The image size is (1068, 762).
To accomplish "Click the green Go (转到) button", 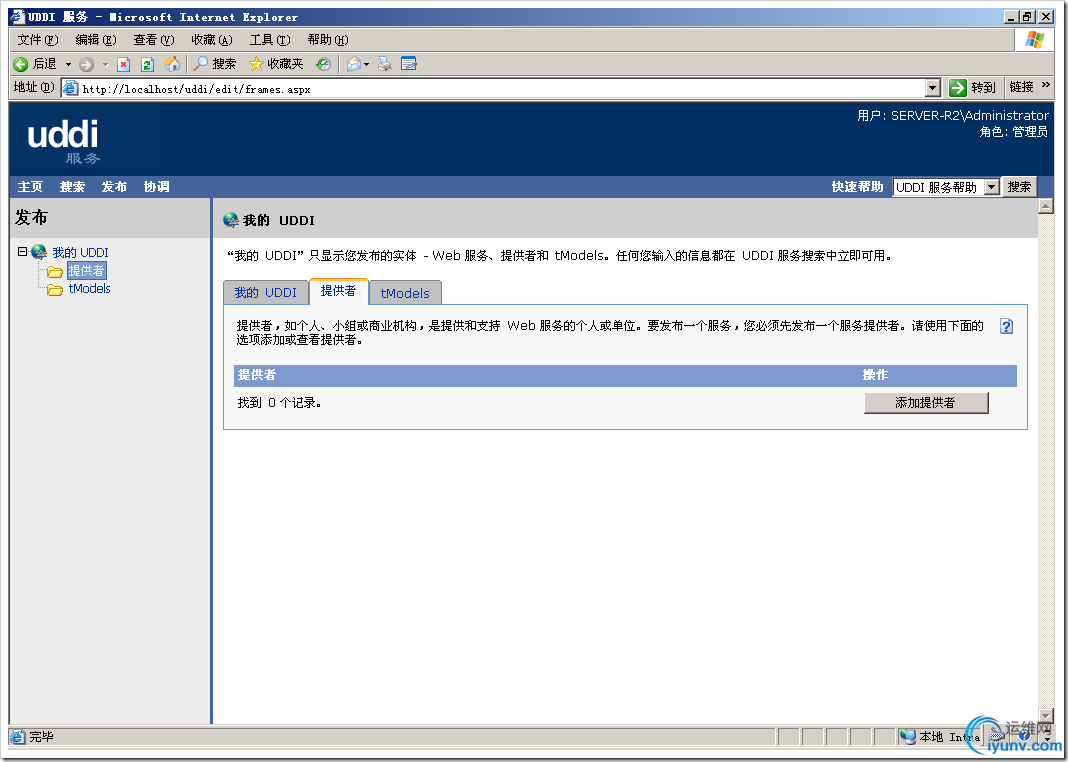I will [x=973, y=88].
